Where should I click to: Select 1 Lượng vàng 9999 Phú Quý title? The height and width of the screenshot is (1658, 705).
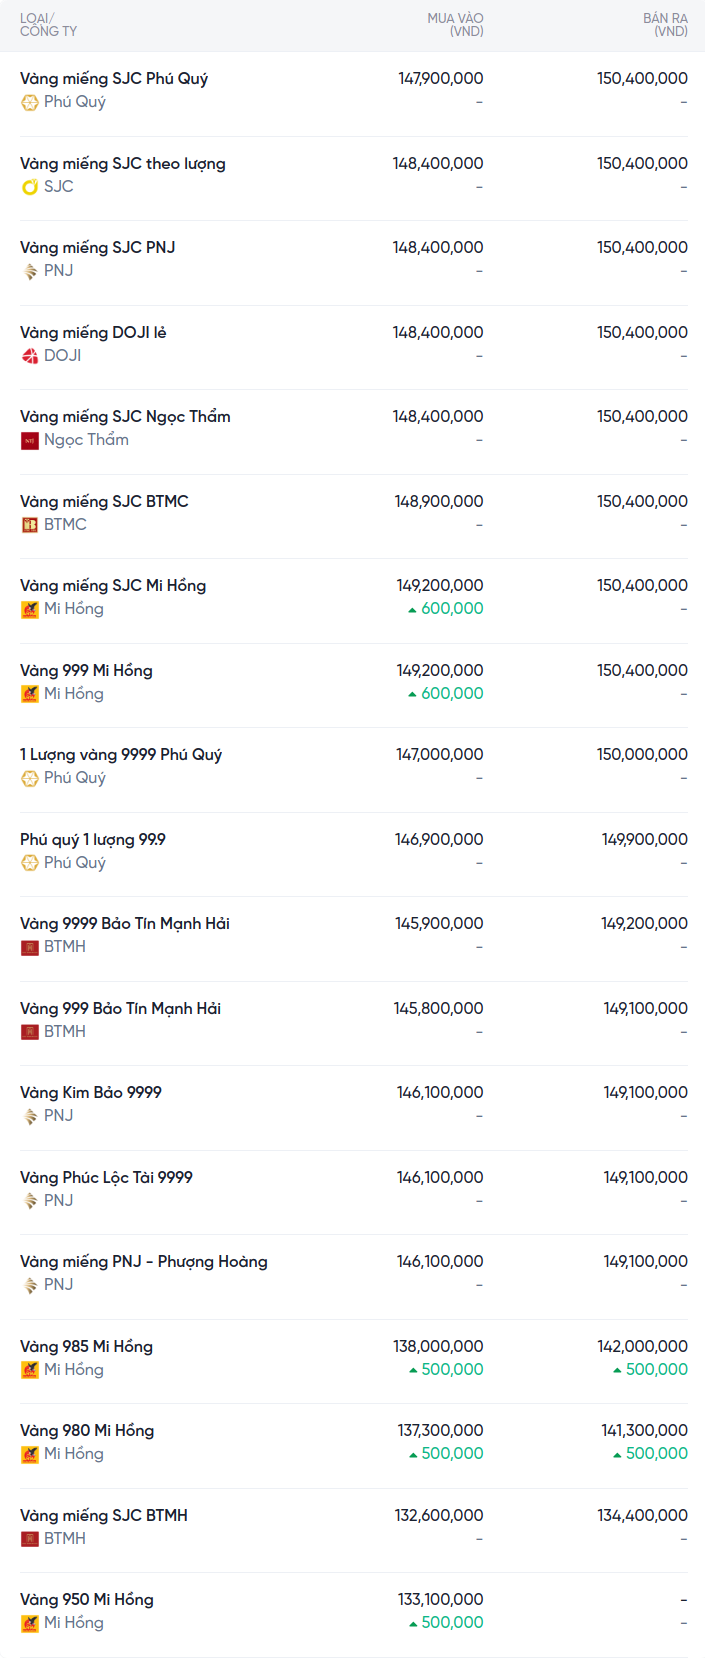point(121,754)
